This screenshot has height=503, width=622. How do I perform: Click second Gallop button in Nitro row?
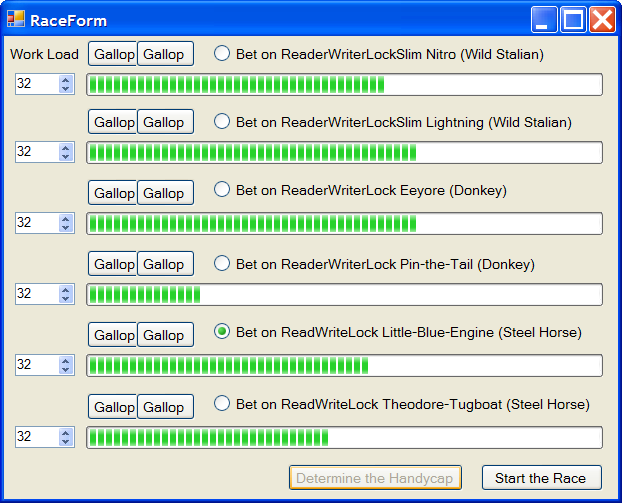pos(165,54)
